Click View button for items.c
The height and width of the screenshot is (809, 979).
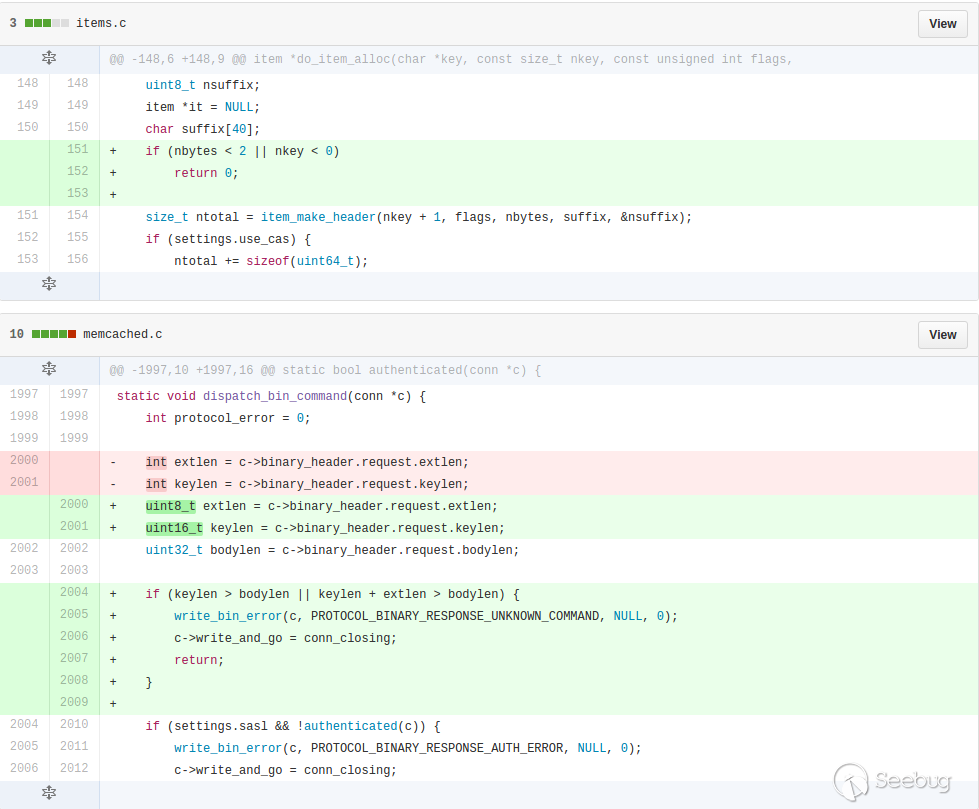pyautogui.click(x=942, y=23)
